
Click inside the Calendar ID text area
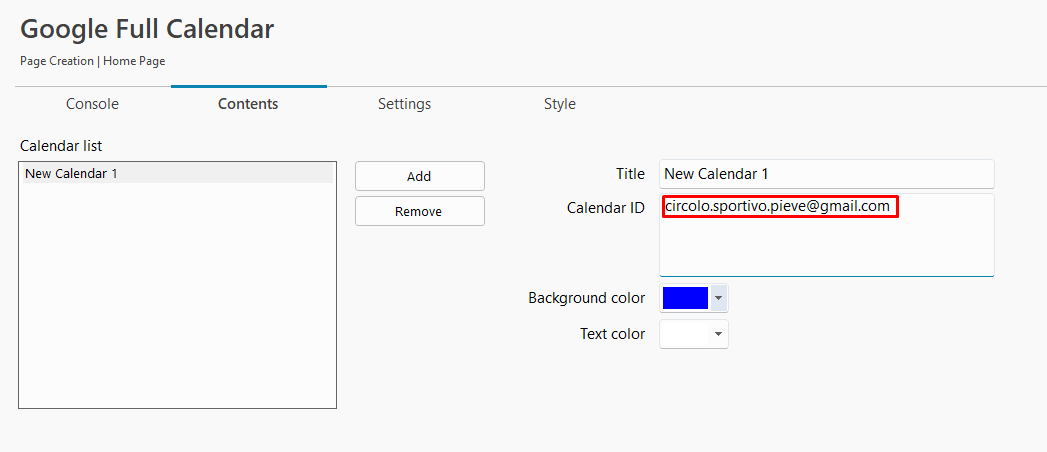(827, 235)
